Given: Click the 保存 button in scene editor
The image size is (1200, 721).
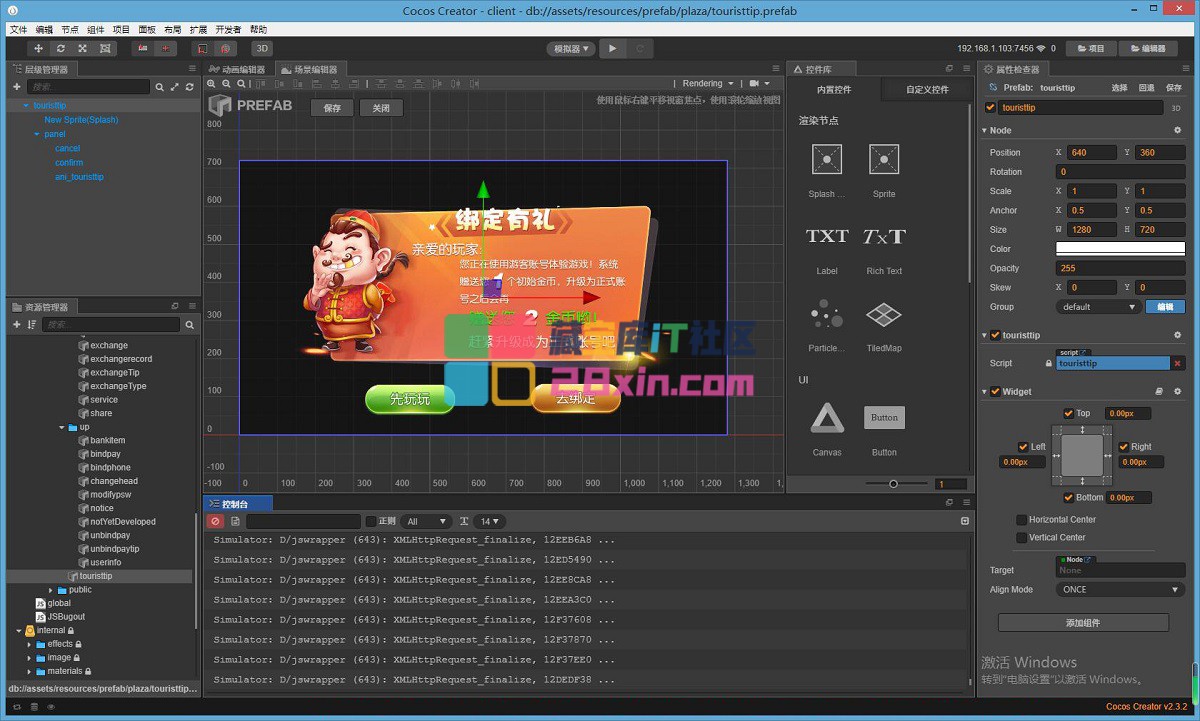Looking at the screenshot, I should [x=333, y=108].
